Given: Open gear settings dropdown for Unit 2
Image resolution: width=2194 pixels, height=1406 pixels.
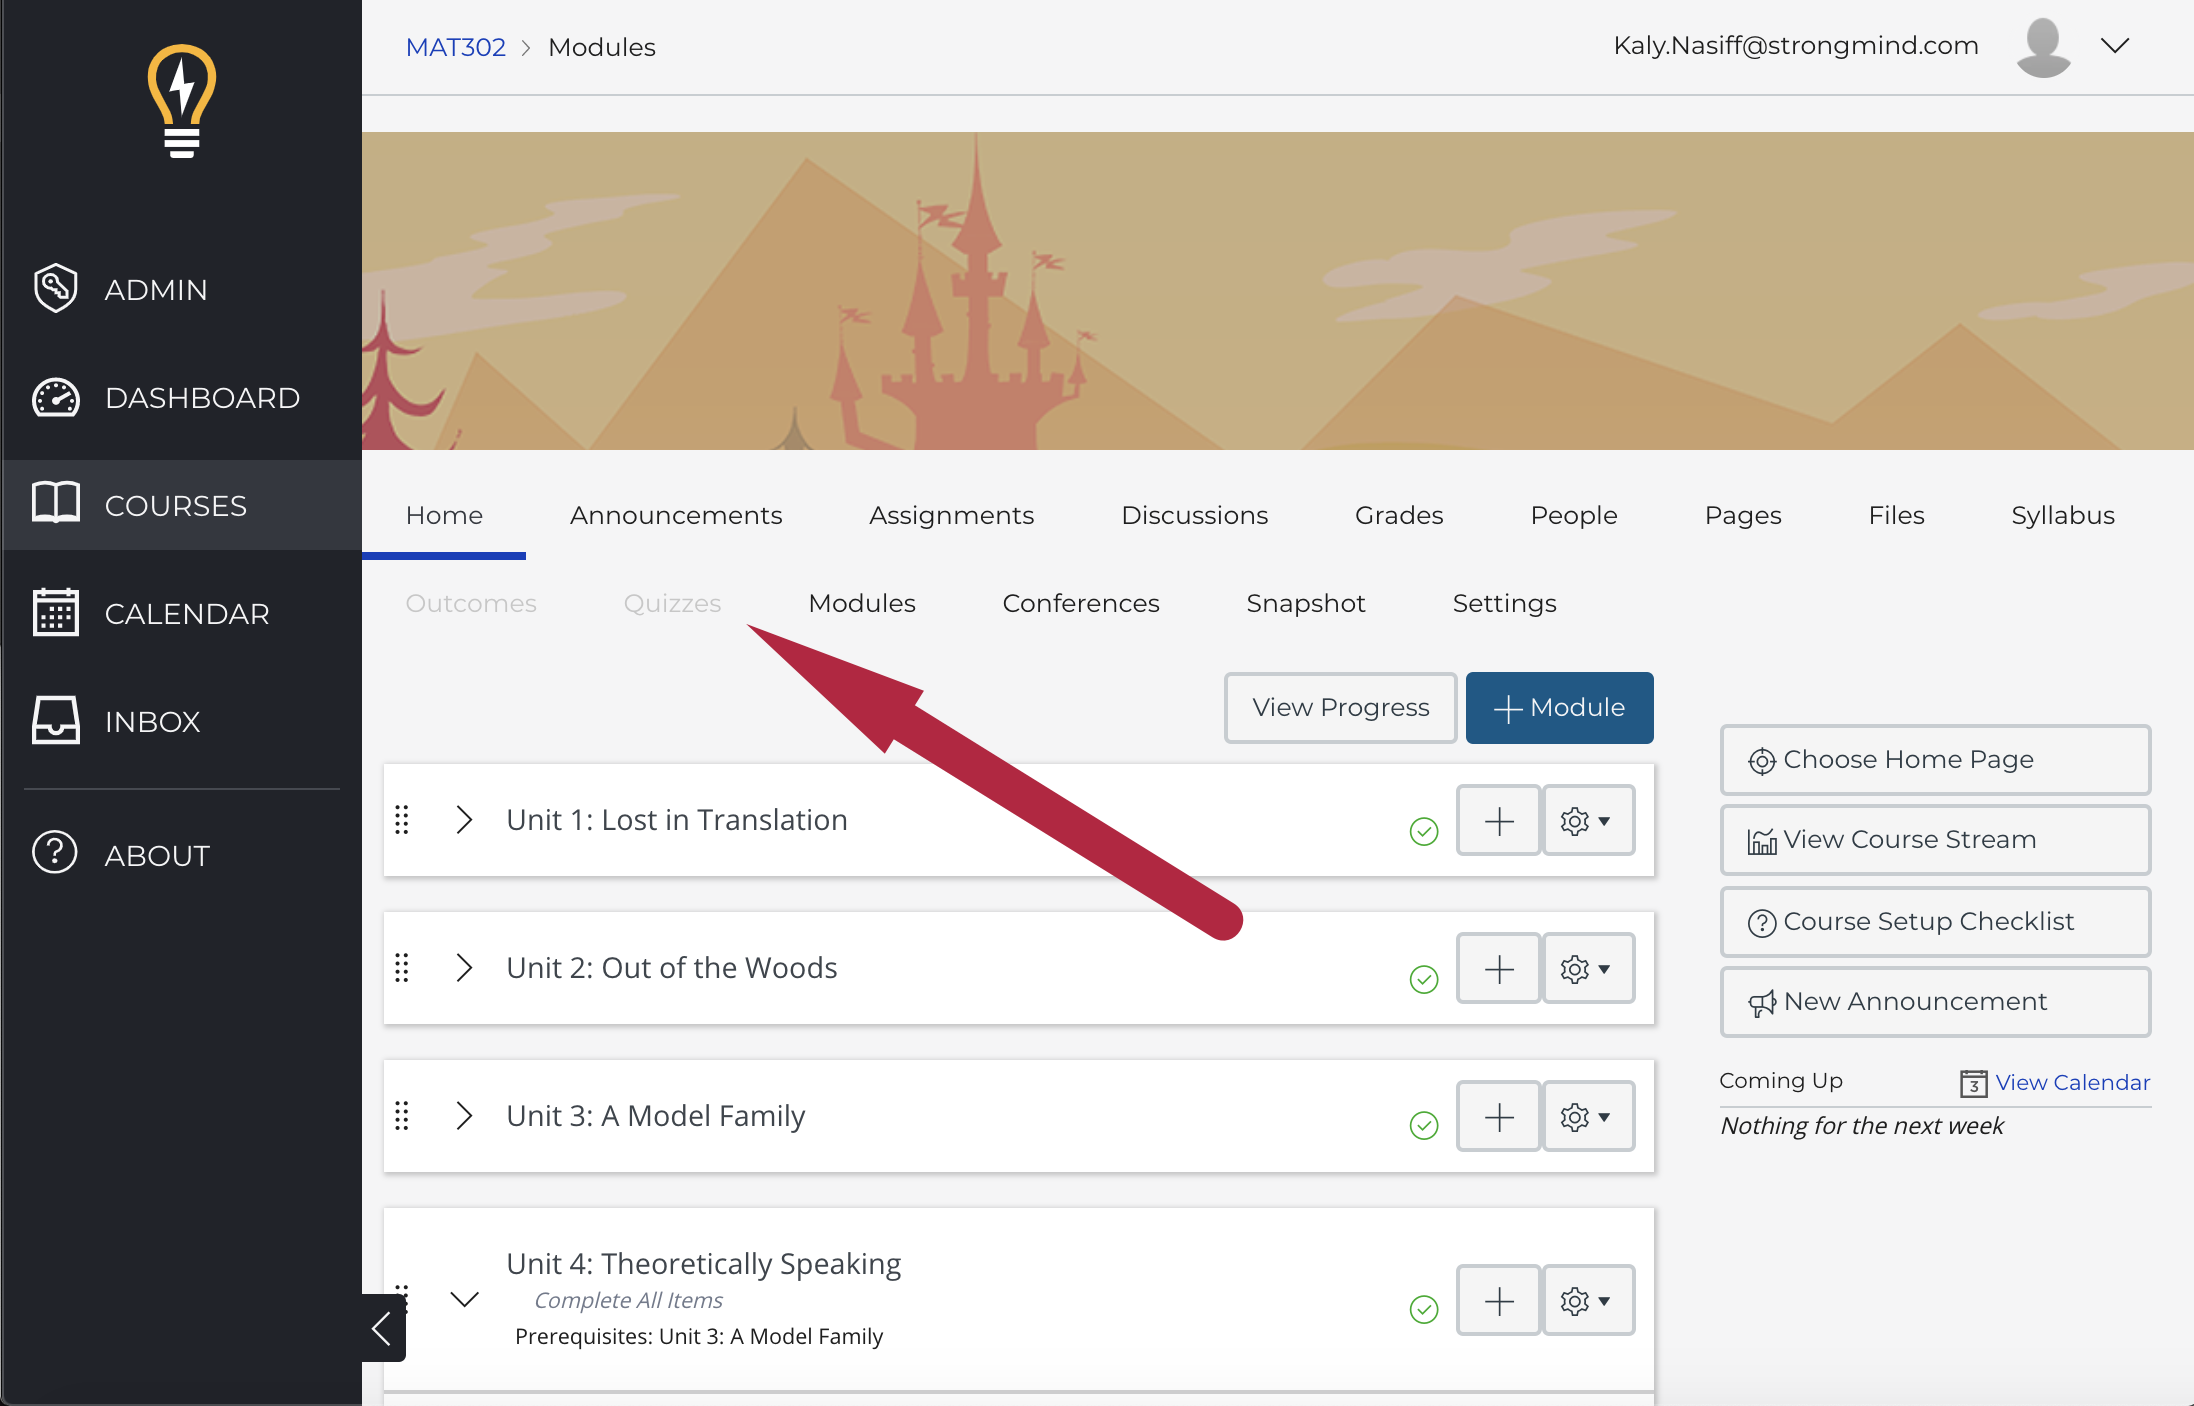Looking at the screenshot, I should pyautogui.click(x=1587, y=969).
